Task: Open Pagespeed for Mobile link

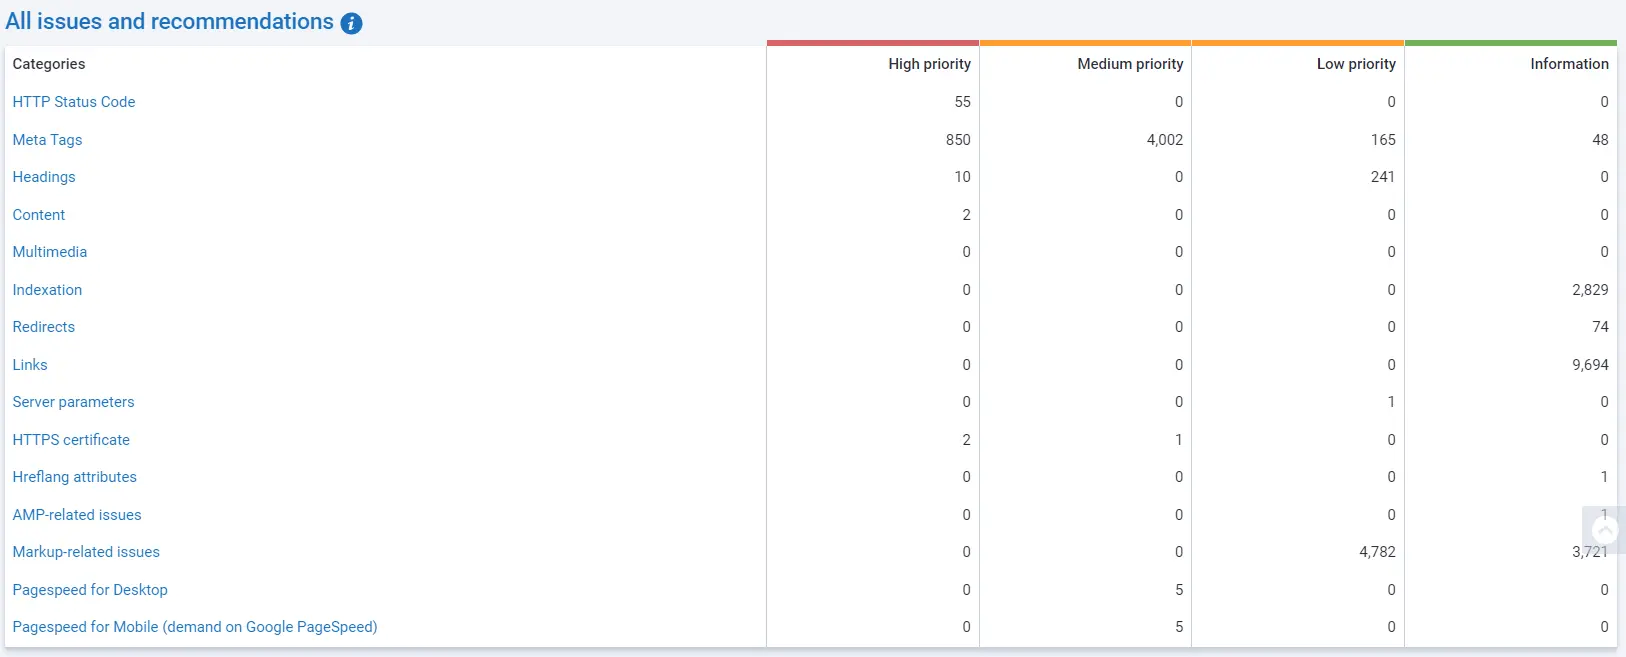Action: coord(195,627)
